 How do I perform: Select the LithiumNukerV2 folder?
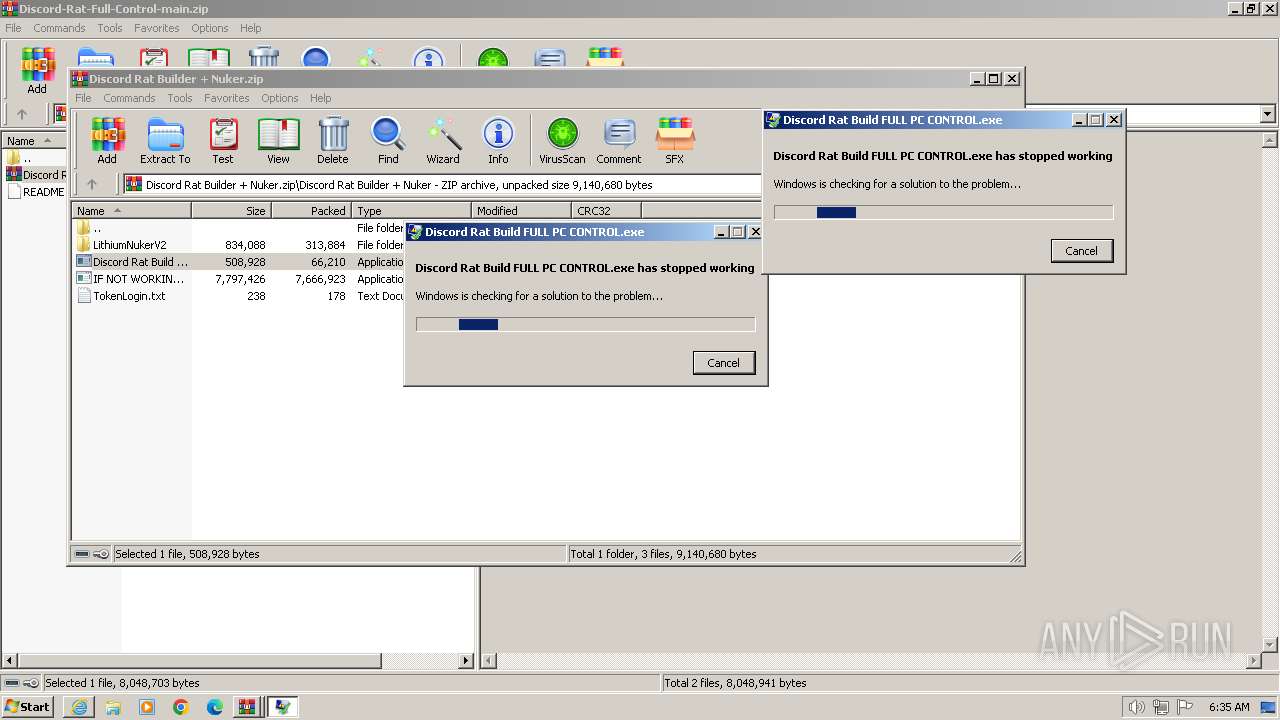130,245
